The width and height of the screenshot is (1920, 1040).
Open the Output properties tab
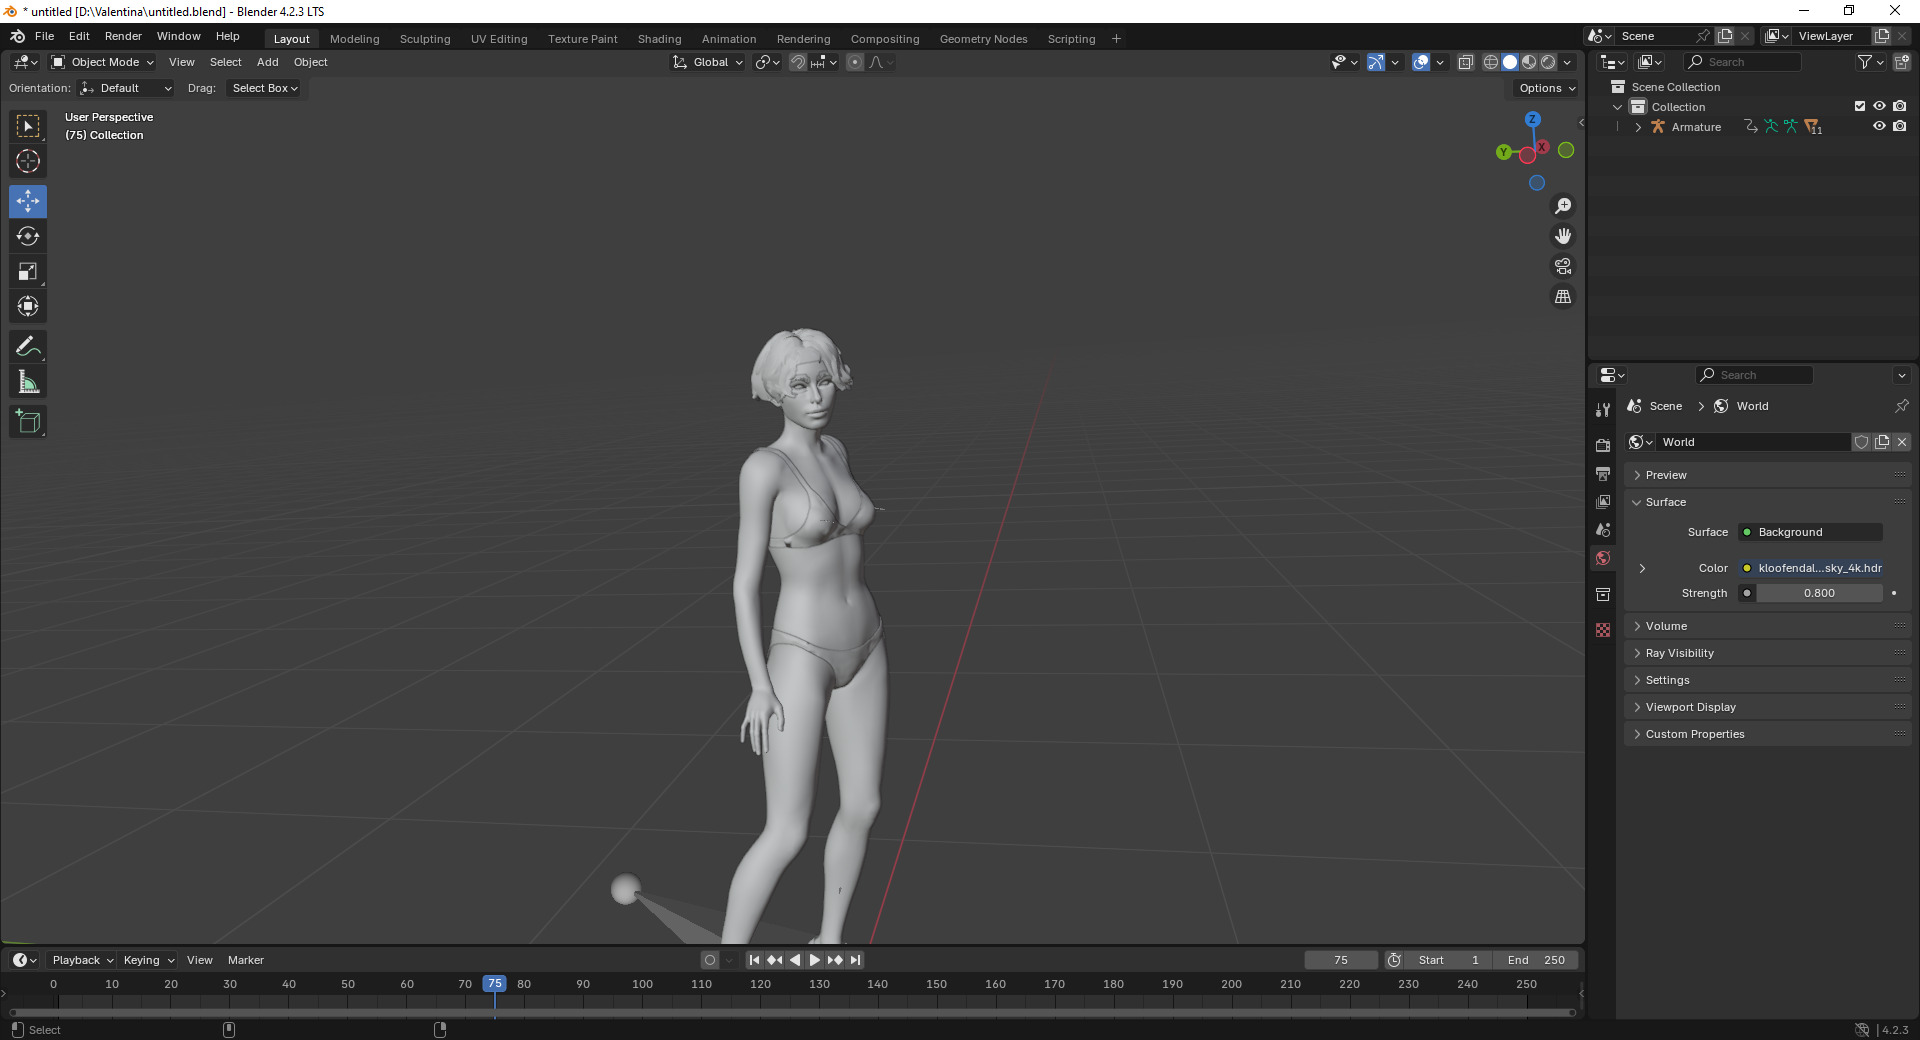(1603, 473)
